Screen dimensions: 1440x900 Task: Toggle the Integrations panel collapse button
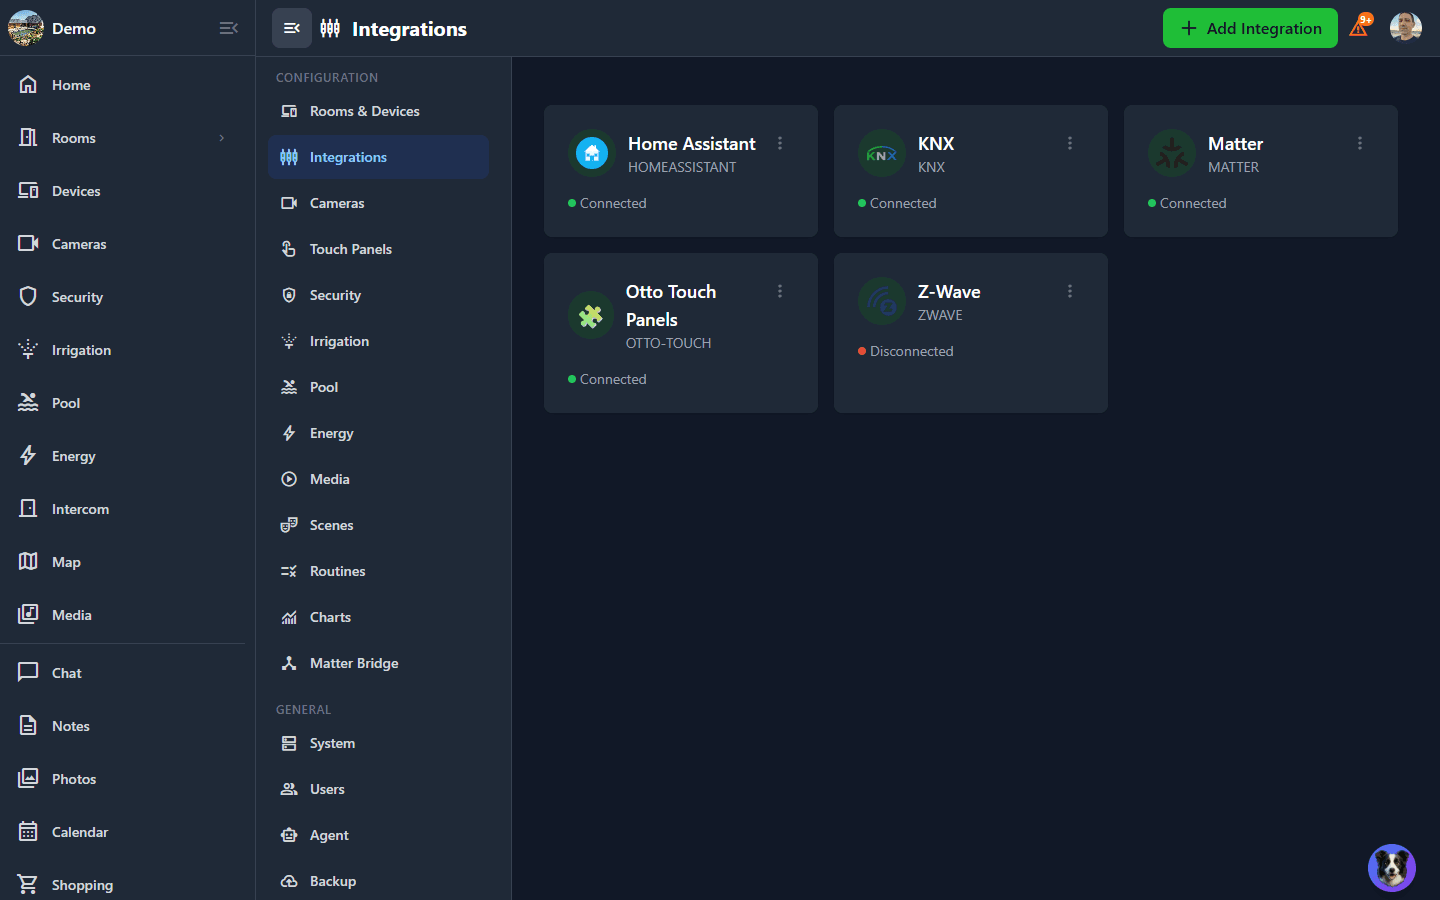[291, 28]
